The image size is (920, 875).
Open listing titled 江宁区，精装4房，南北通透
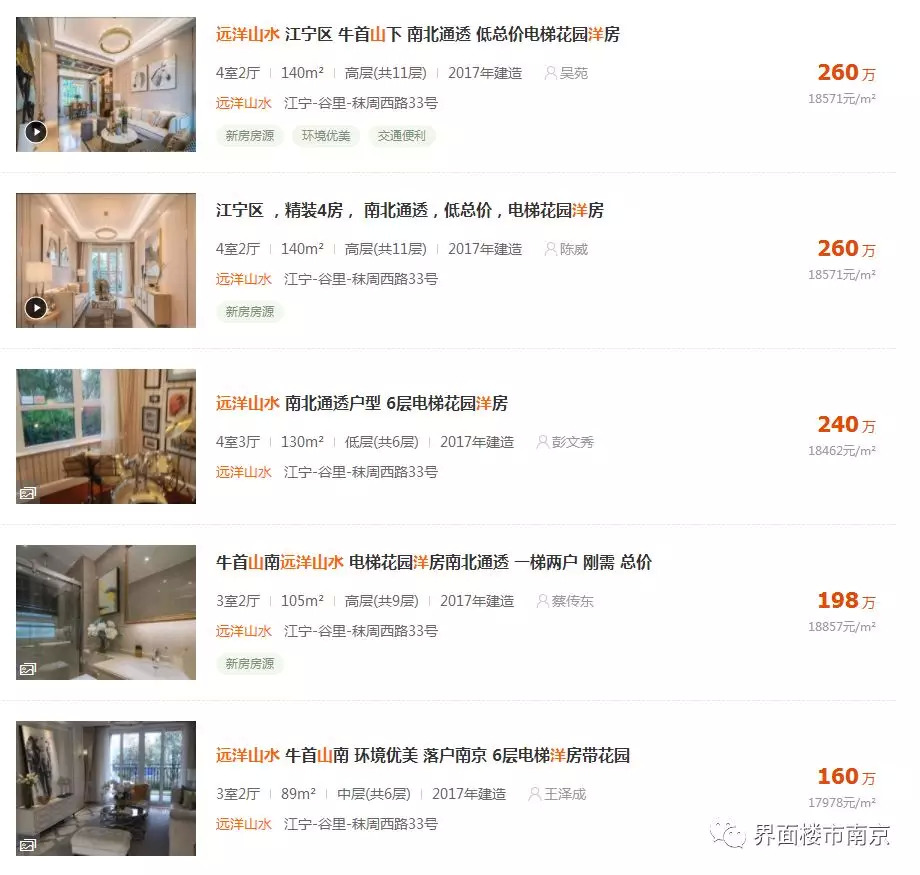(x=410, y=210)
